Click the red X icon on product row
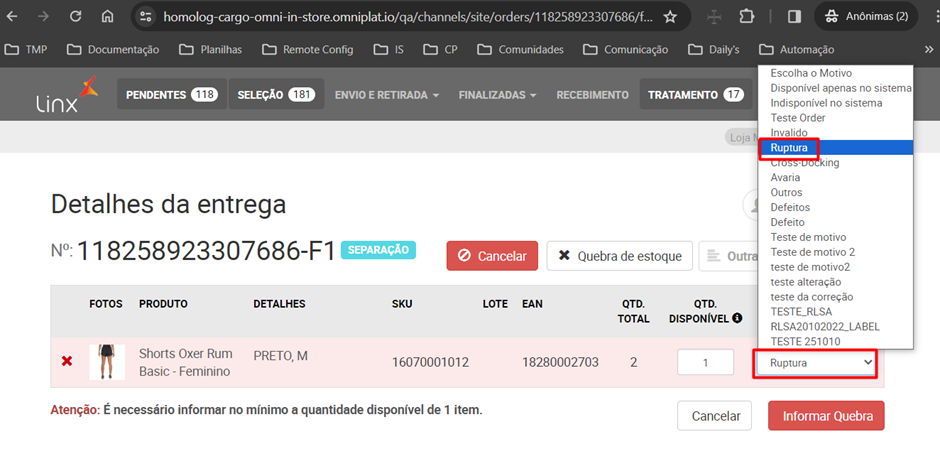 point(67,361)
